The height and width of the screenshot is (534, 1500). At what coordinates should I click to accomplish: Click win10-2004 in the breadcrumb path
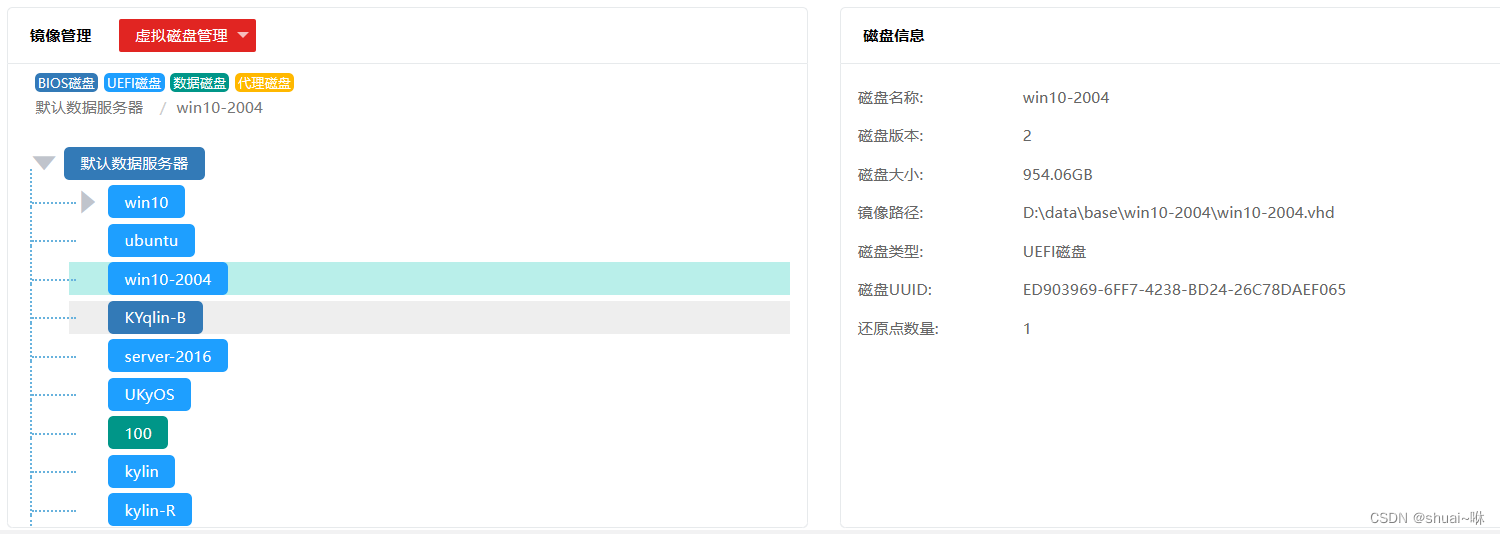point(219,108)
